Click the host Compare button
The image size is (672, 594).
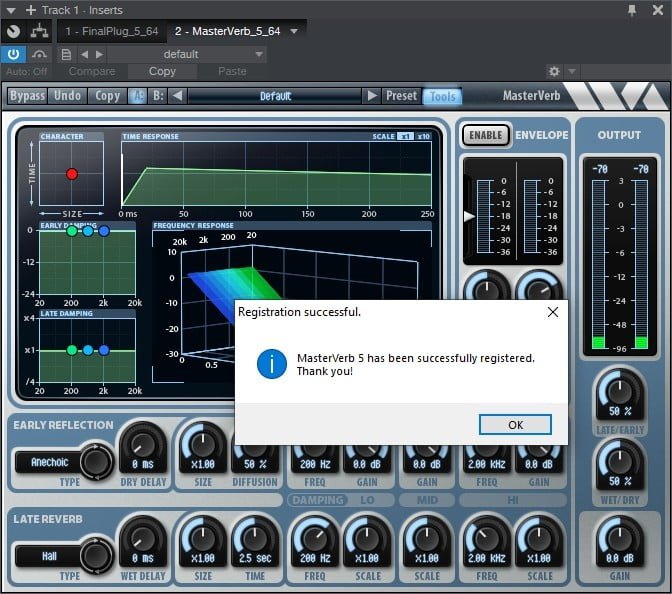[x=92, y=71]
